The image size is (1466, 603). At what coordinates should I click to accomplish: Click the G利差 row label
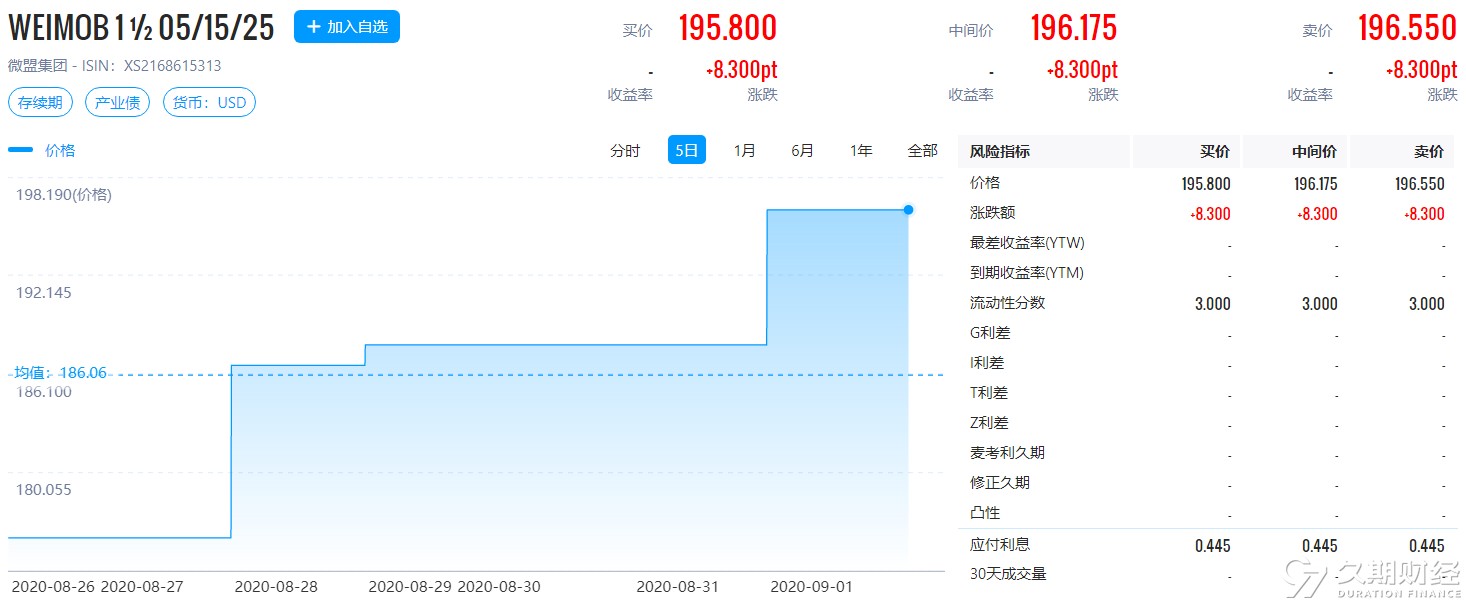tap(990, 333)
